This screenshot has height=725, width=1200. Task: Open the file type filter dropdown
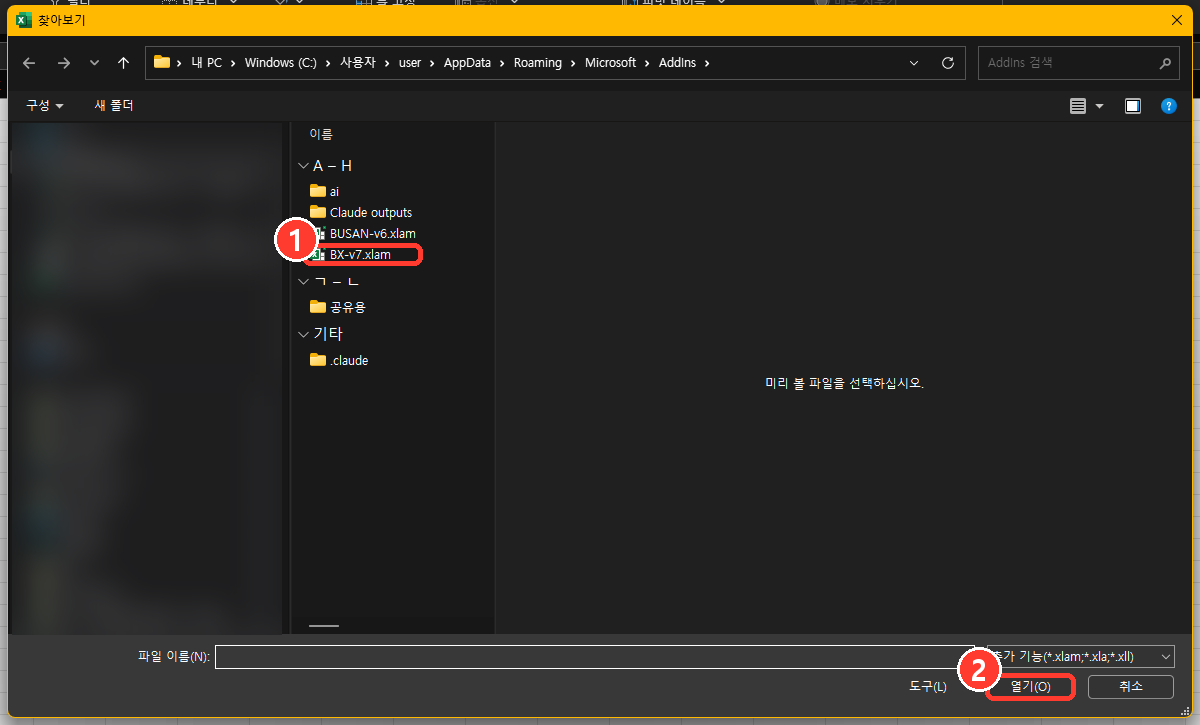pos(1081,657)
